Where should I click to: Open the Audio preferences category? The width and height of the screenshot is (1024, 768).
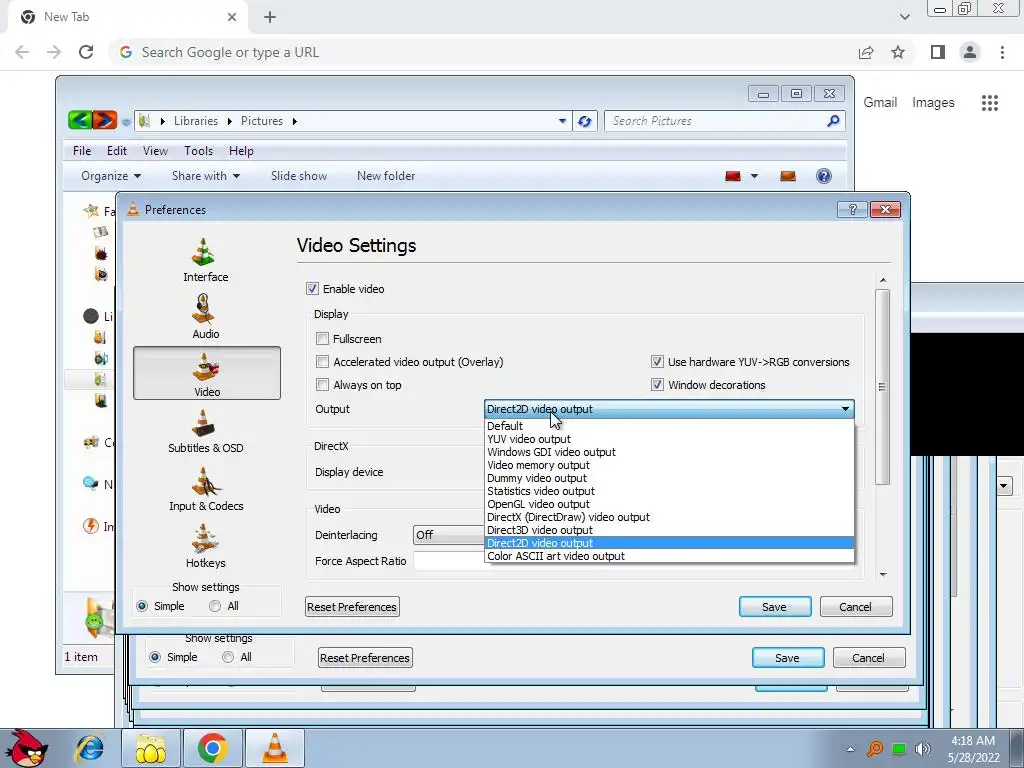coord(206,317)
